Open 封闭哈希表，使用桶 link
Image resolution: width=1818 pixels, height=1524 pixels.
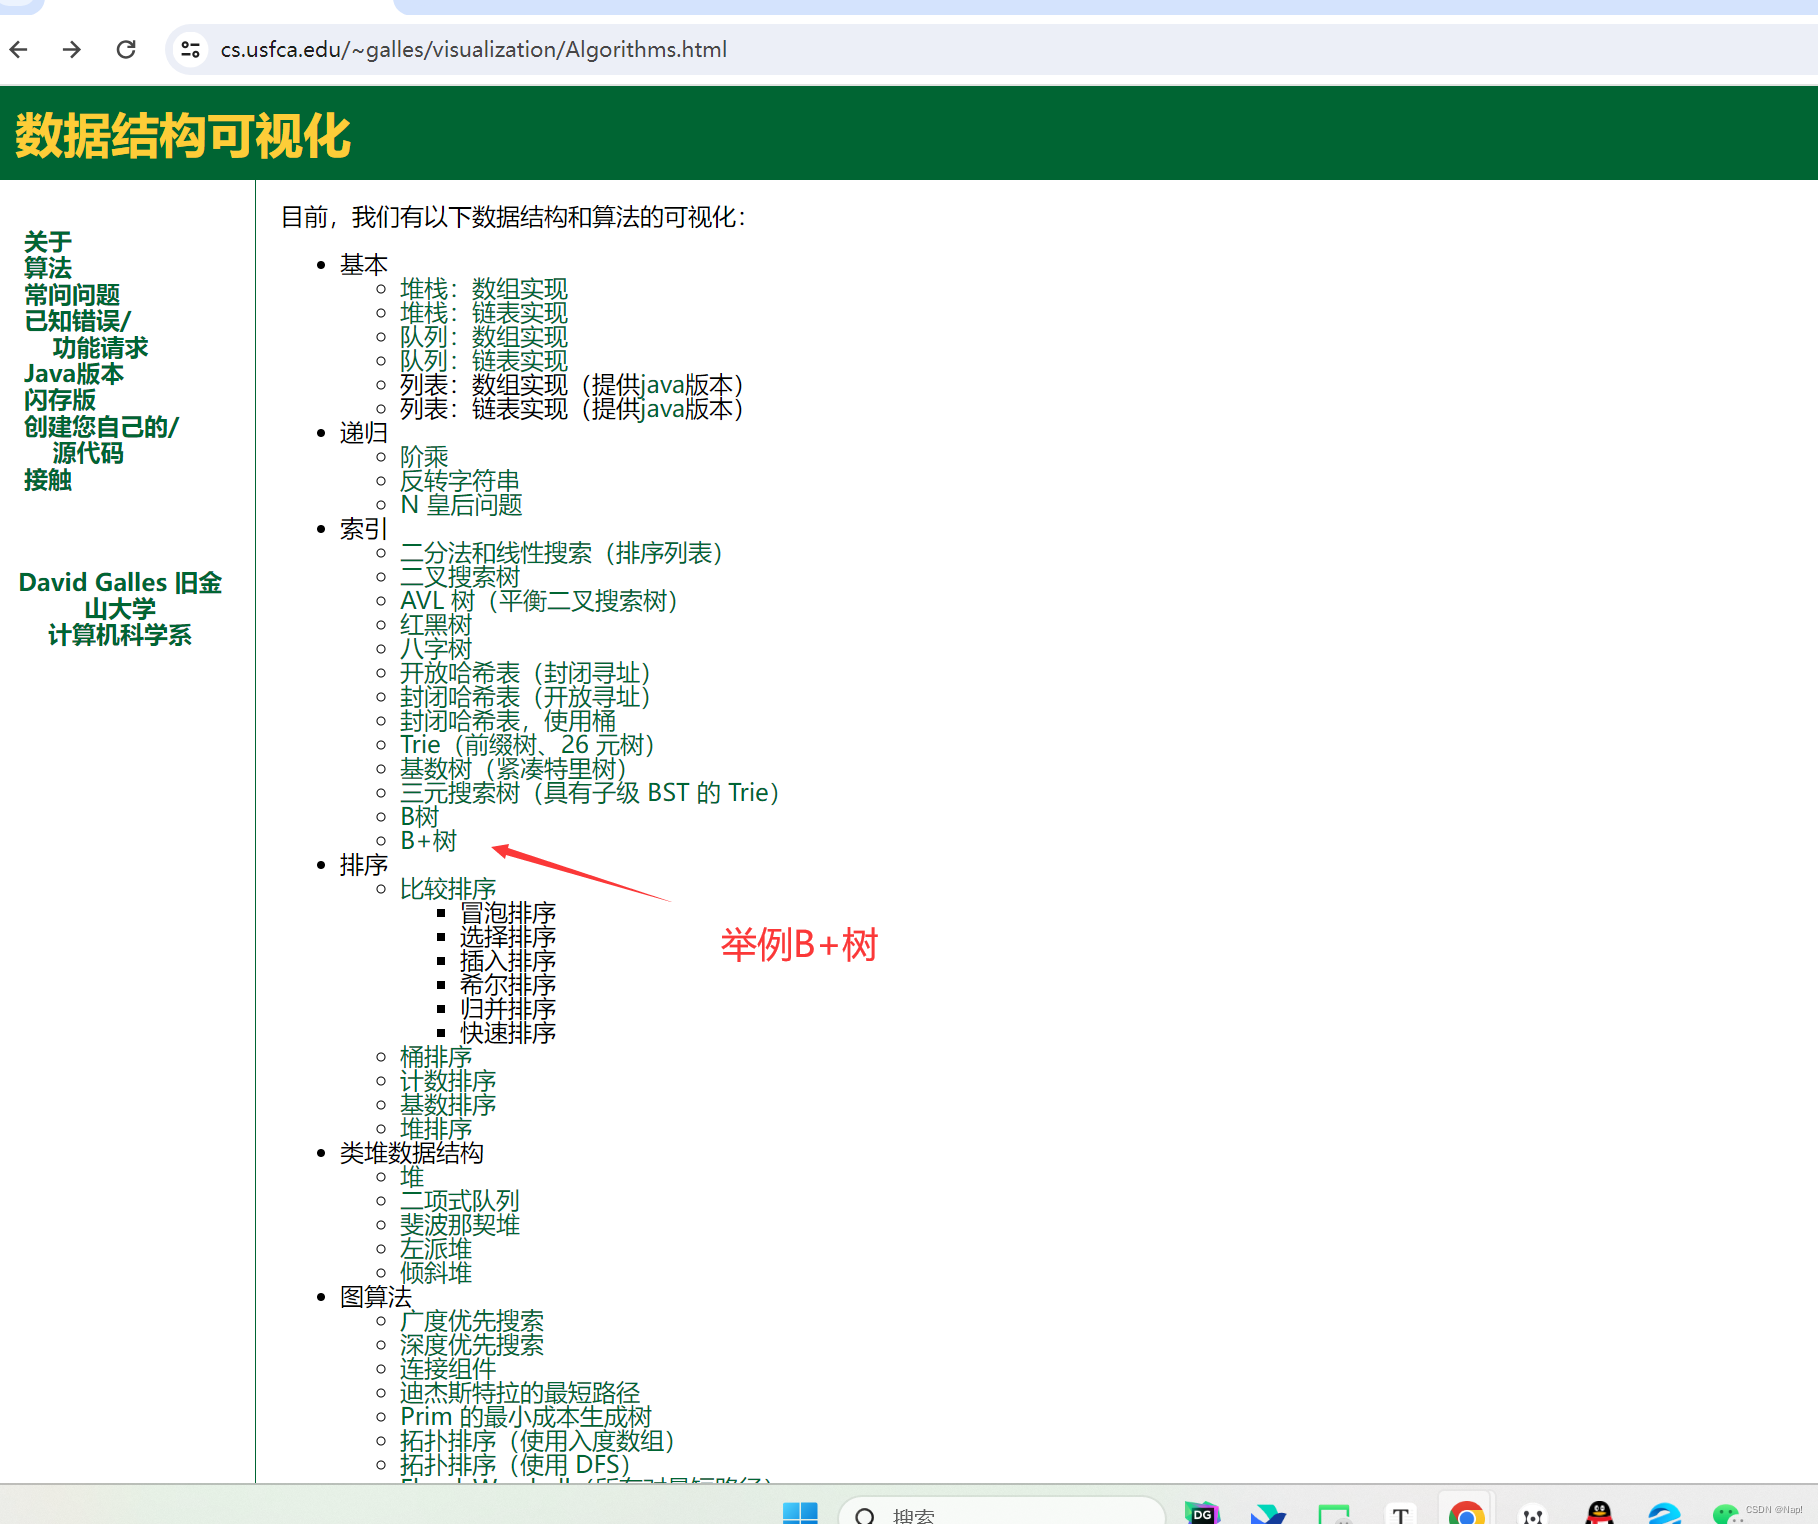point(508,721)
